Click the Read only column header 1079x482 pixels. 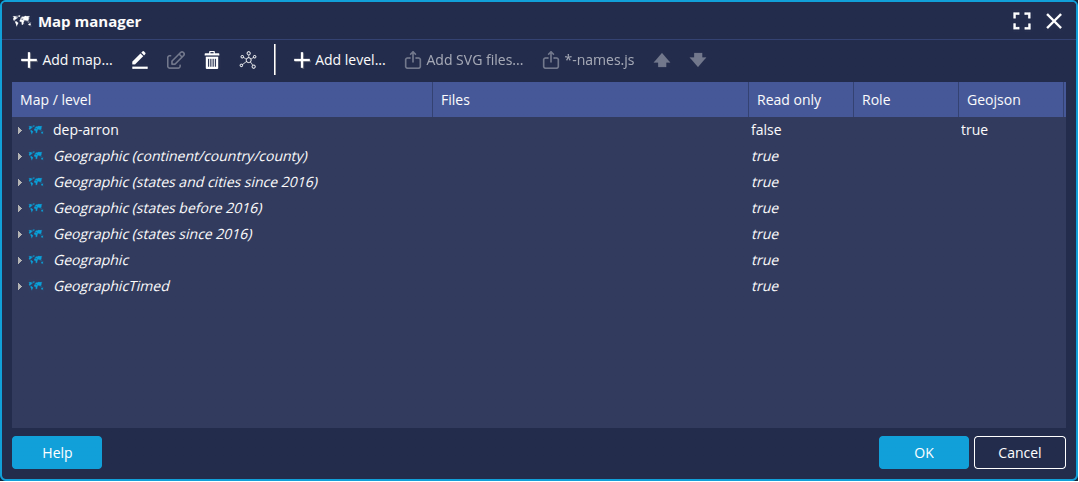(x=789, y=100)
